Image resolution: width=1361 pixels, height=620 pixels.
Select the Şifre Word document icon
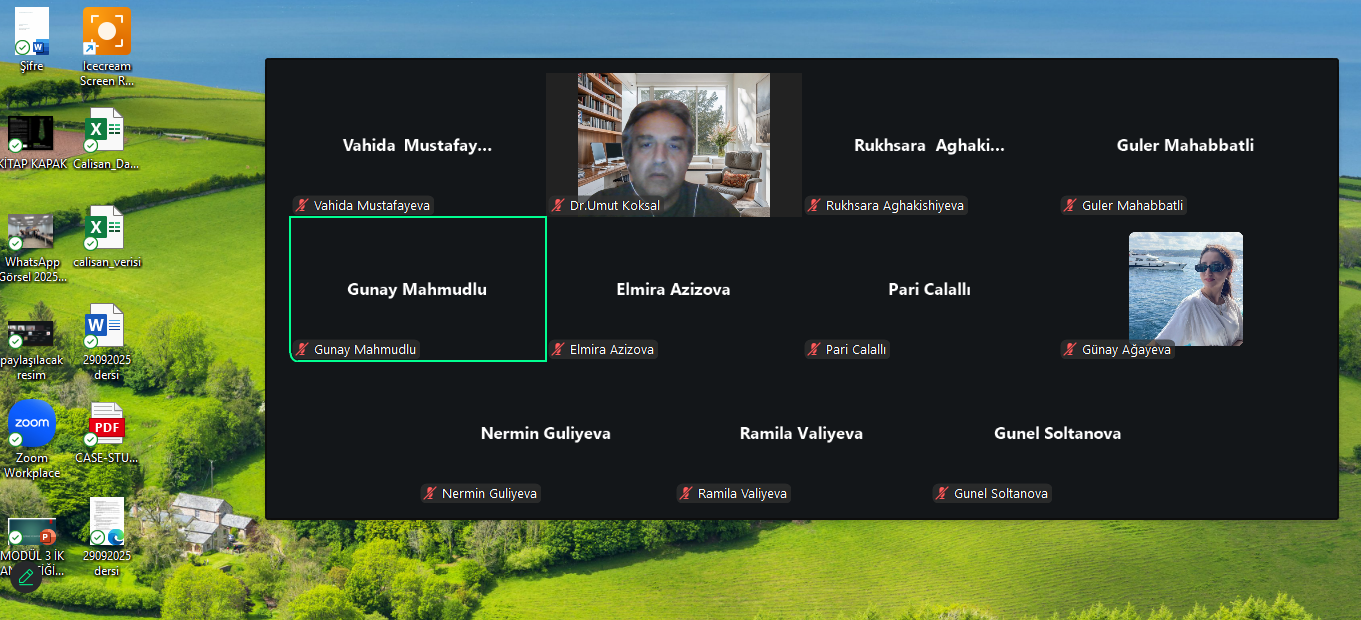(32, 40)
